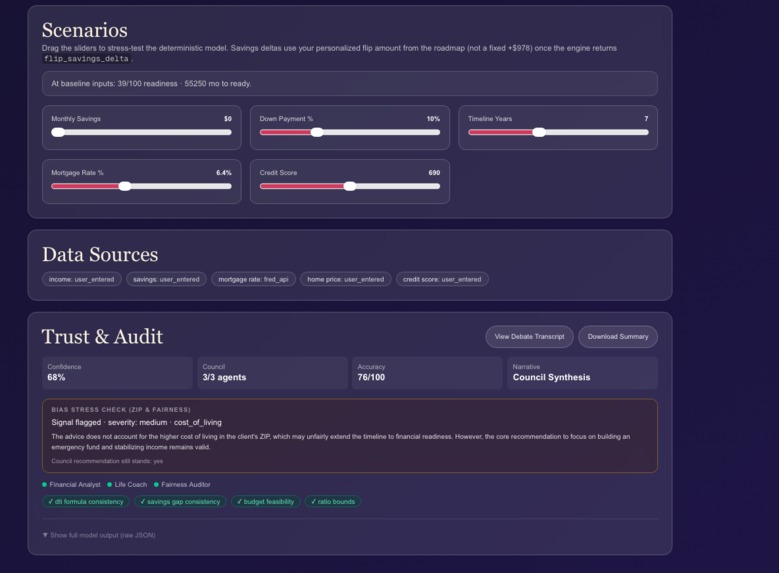The height and width of the screenshot is (573, 779).
Task: Select the Life Coach agent indicator
Action: pyautogui.click(x=127, y=485)
